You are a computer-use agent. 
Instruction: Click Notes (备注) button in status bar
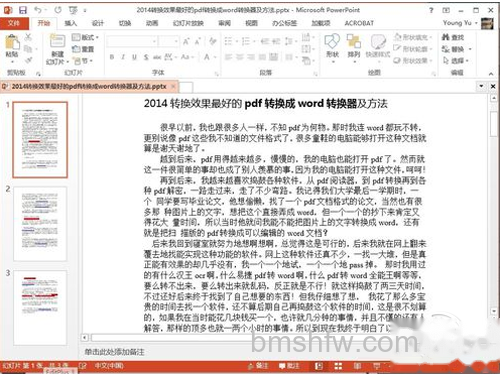tap(258, 366)
